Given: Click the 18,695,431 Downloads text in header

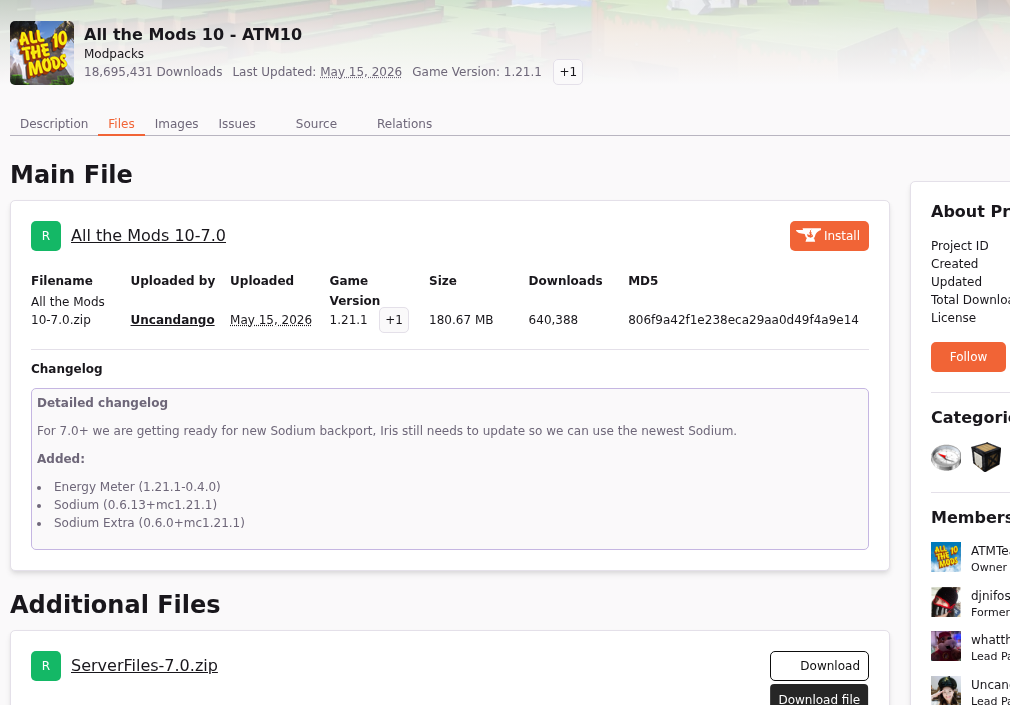Looking at the screenshot, I should pos(153,72).
